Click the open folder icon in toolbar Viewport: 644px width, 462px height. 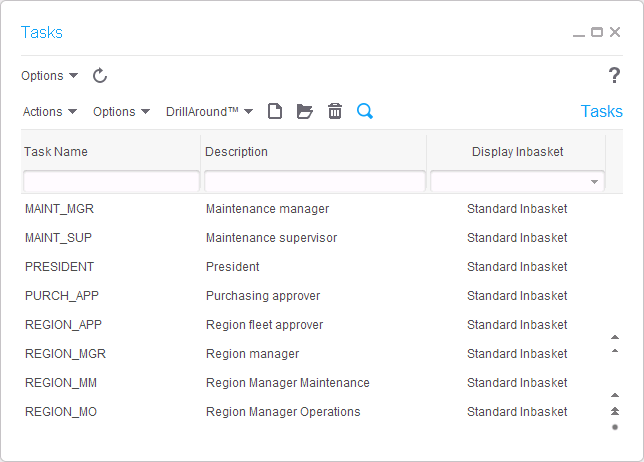pyautogui.click(x=305, y=111)
